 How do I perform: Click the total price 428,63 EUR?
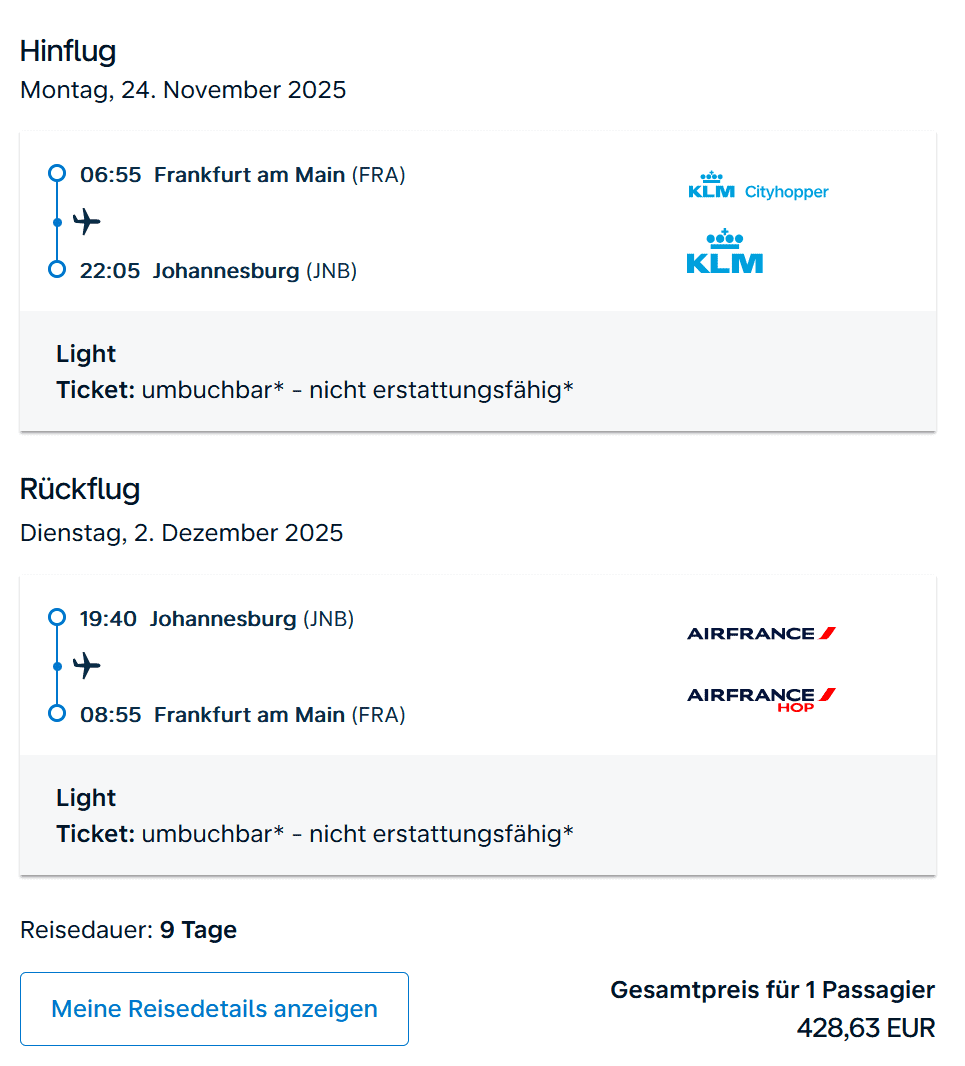[865, 1028]
